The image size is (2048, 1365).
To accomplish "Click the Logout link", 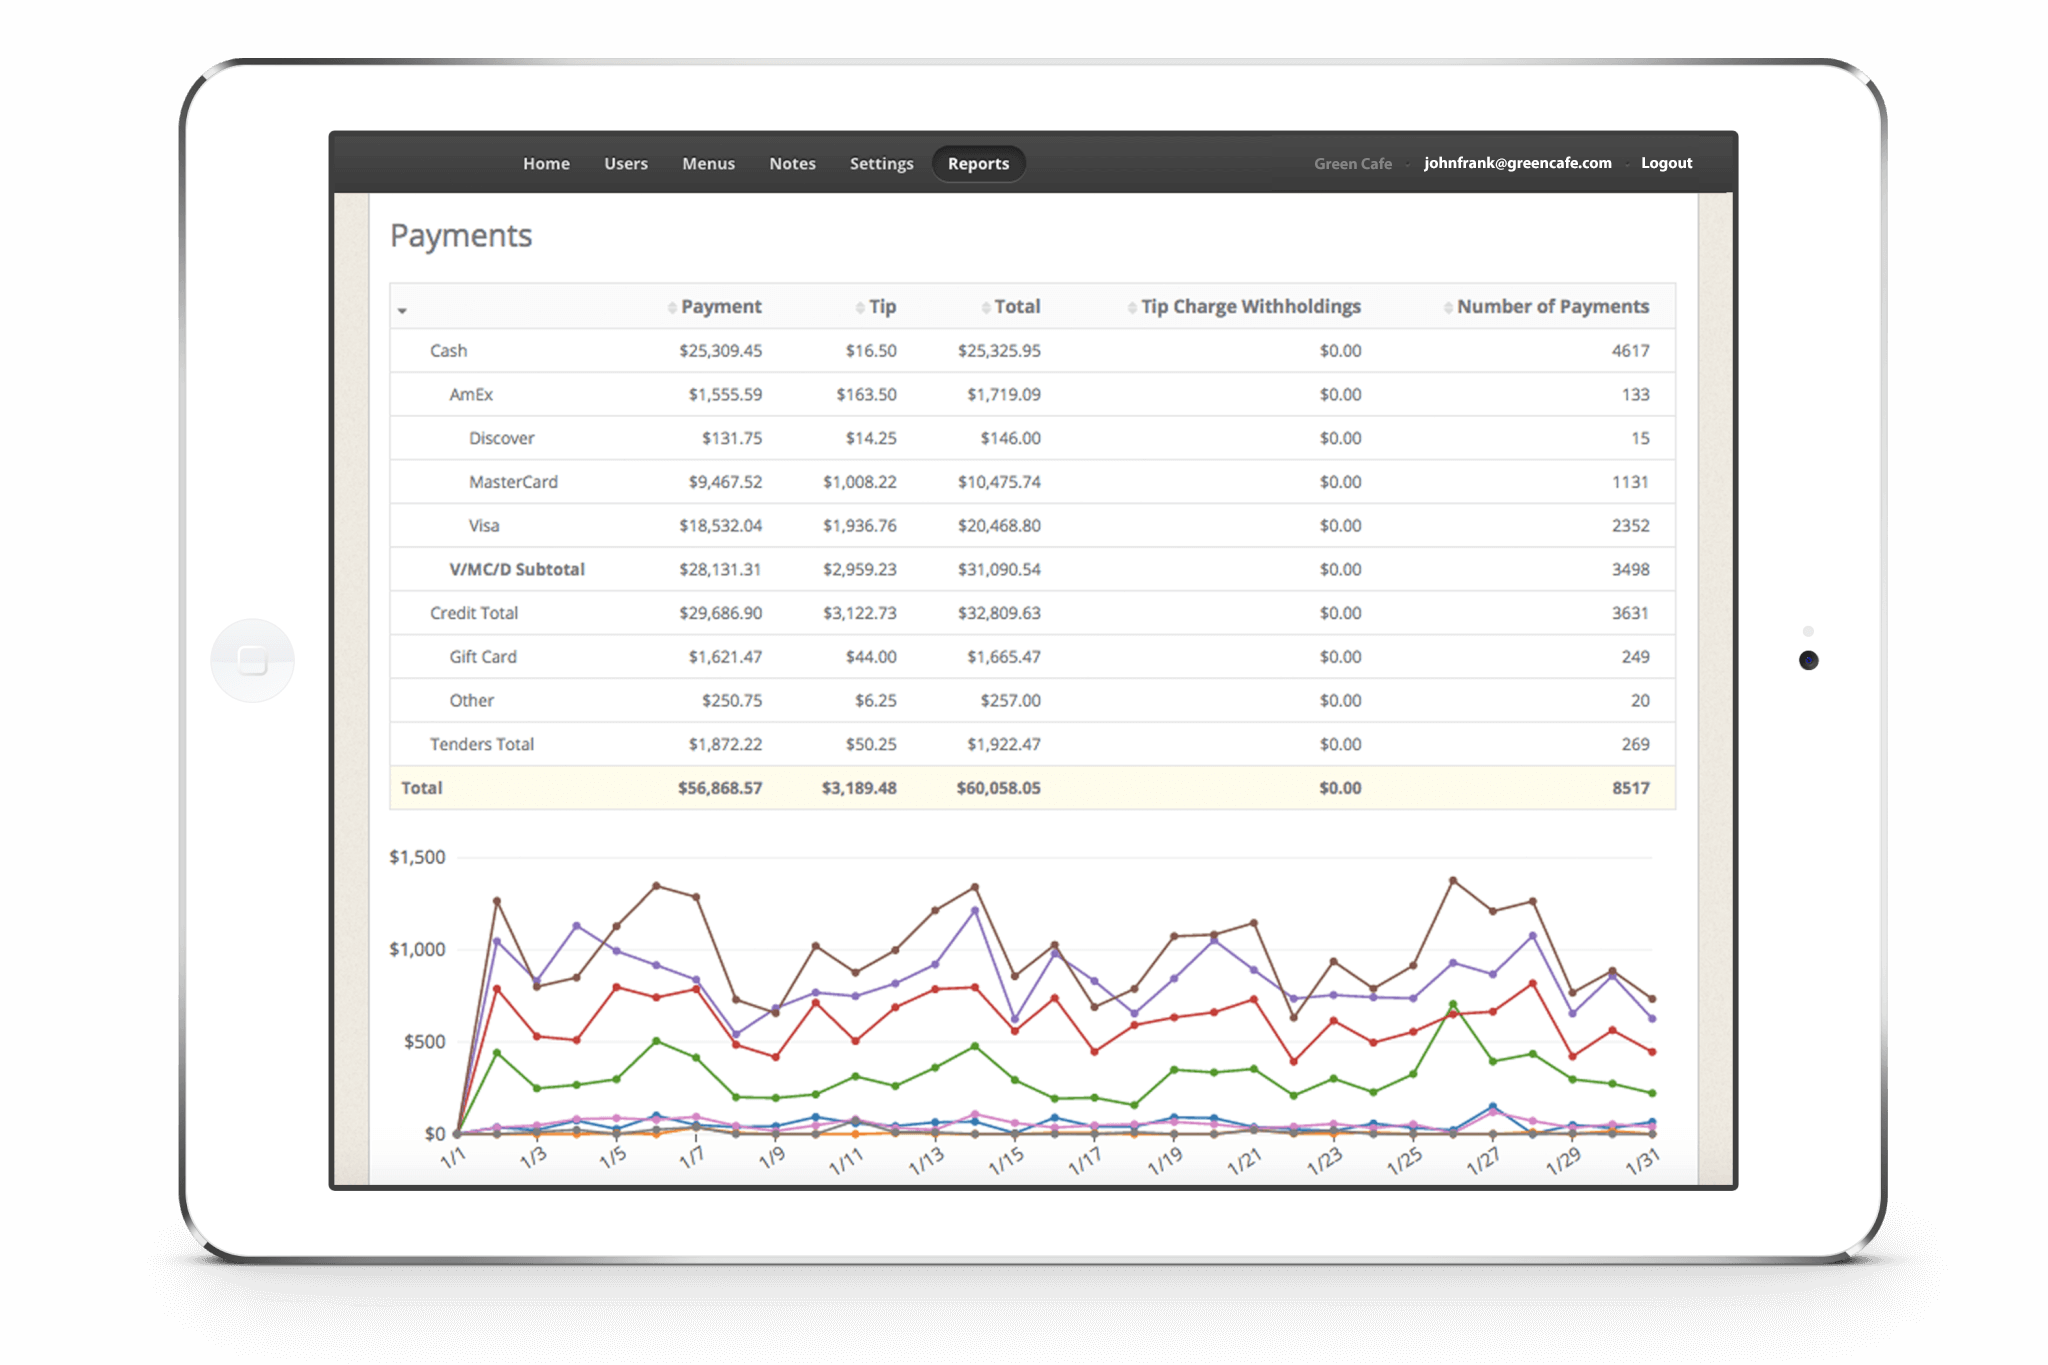I will pos(1666,163).
